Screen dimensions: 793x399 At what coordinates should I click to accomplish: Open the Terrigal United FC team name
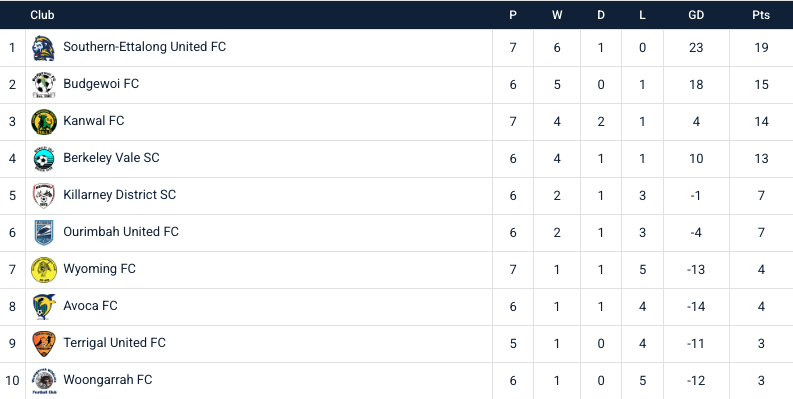tap(114, 343)
